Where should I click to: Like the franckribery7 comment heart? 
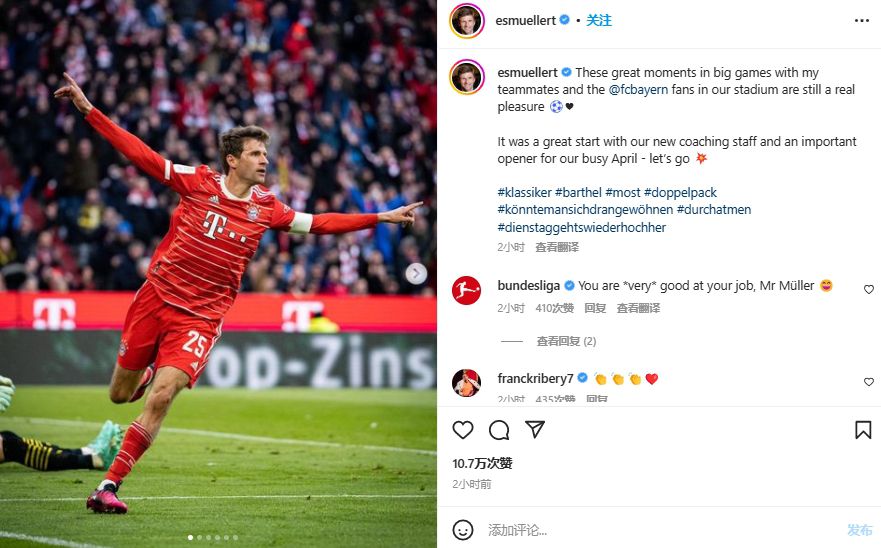tap(869, 382)
